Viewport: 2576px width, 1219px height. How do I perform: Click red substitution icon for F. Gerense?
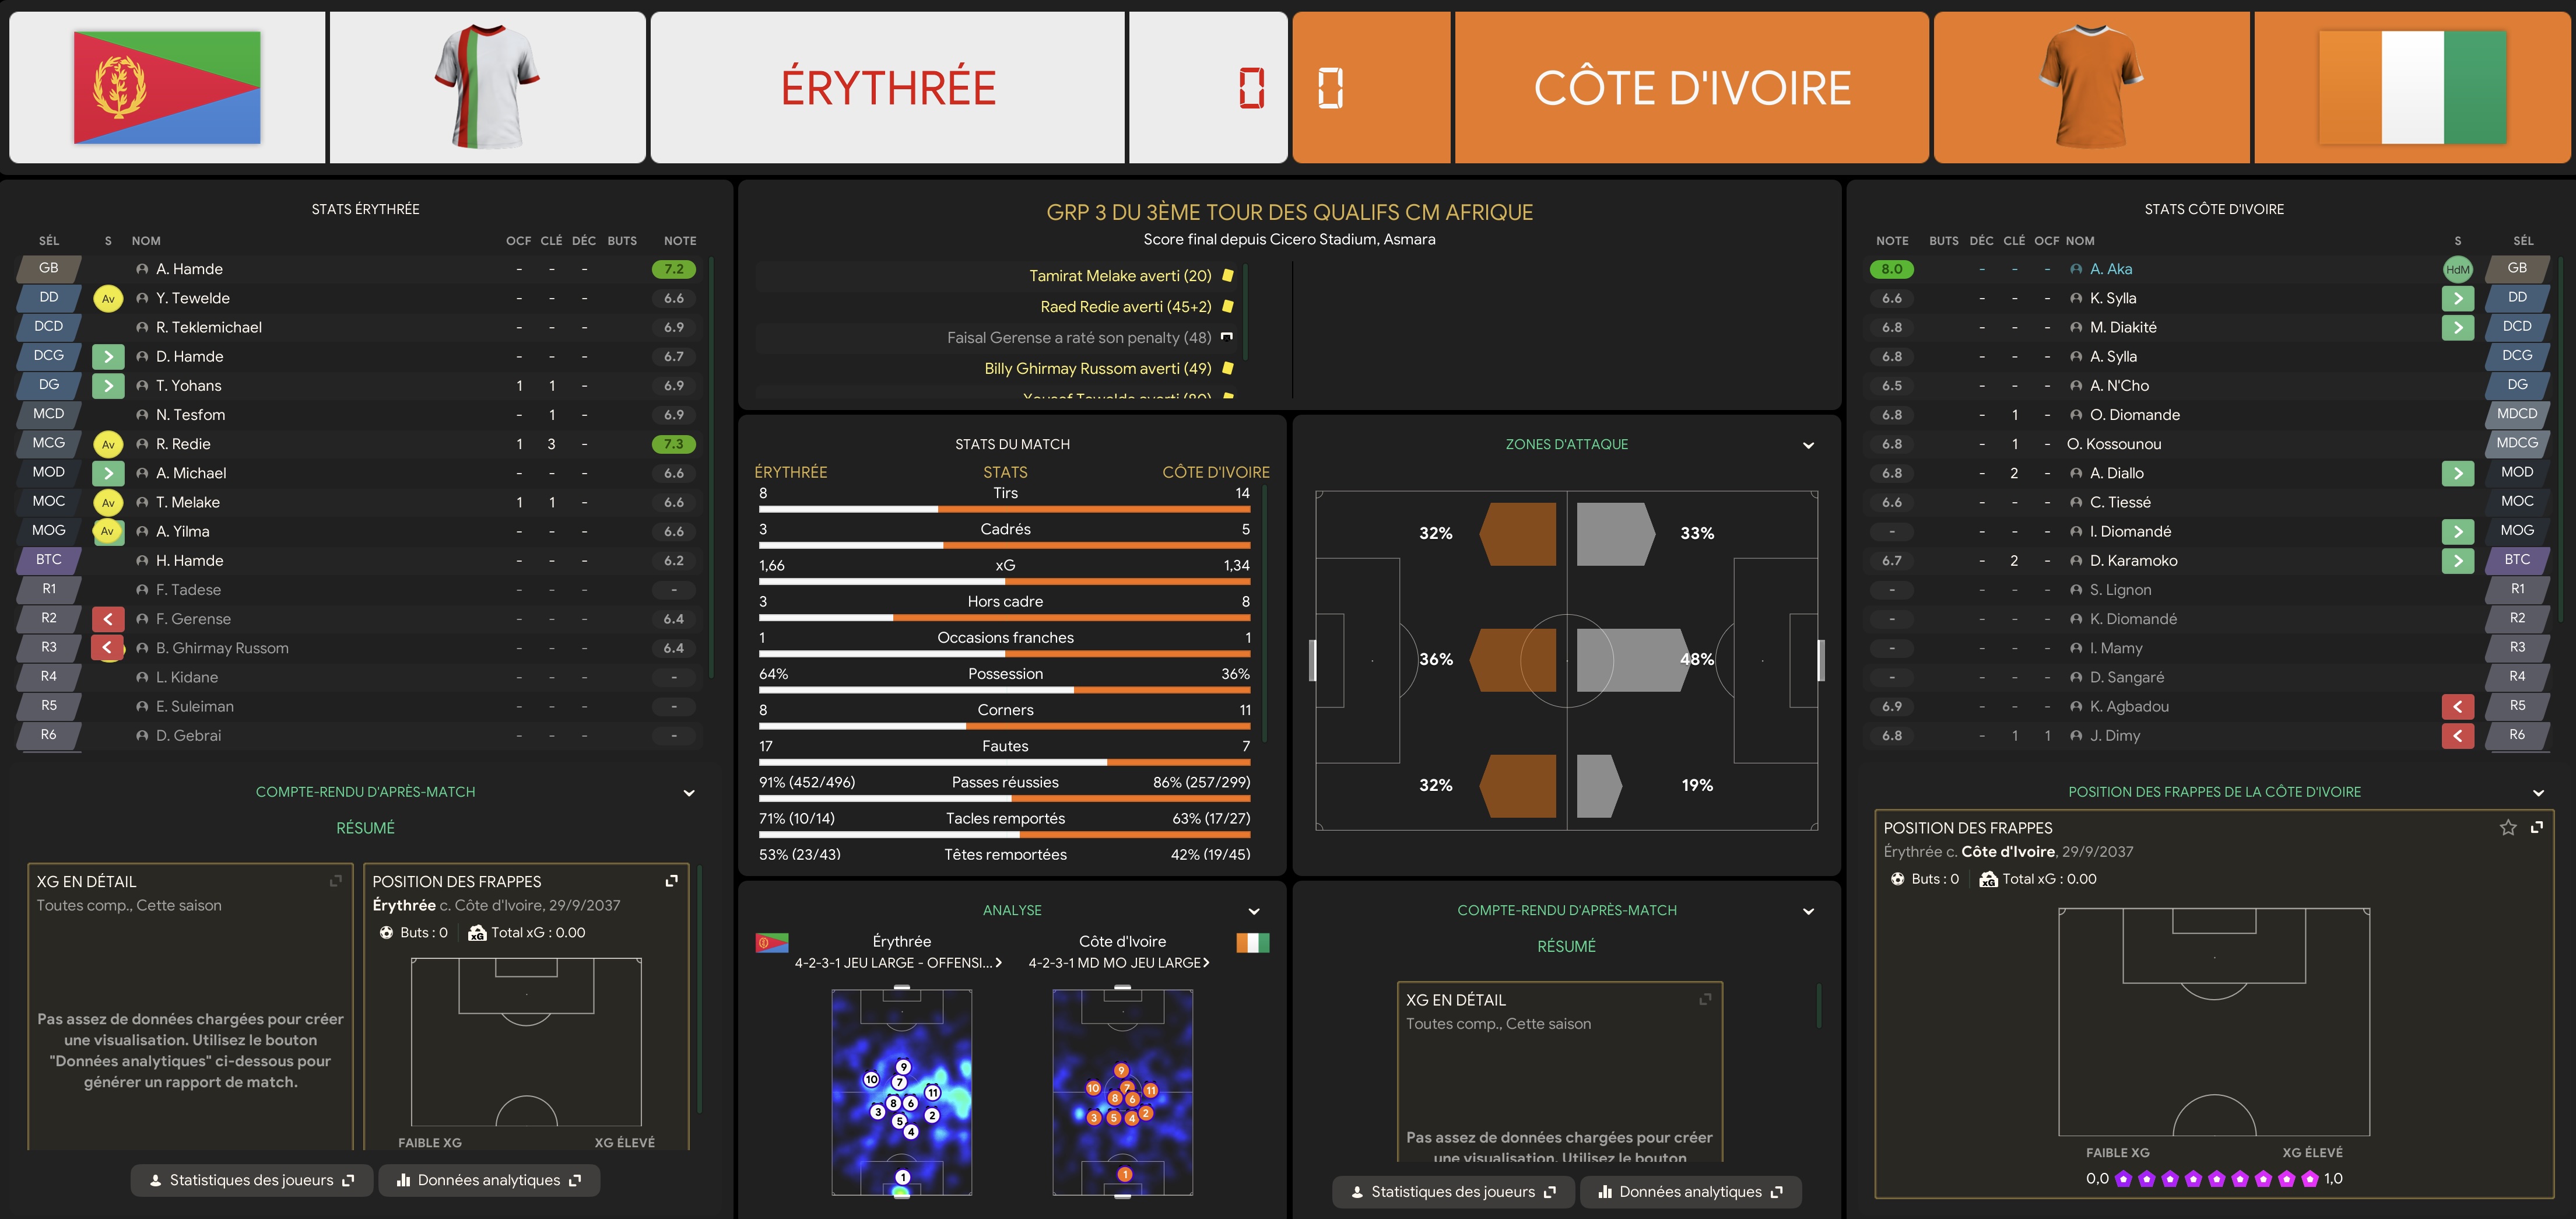click(x=108, y=619)
